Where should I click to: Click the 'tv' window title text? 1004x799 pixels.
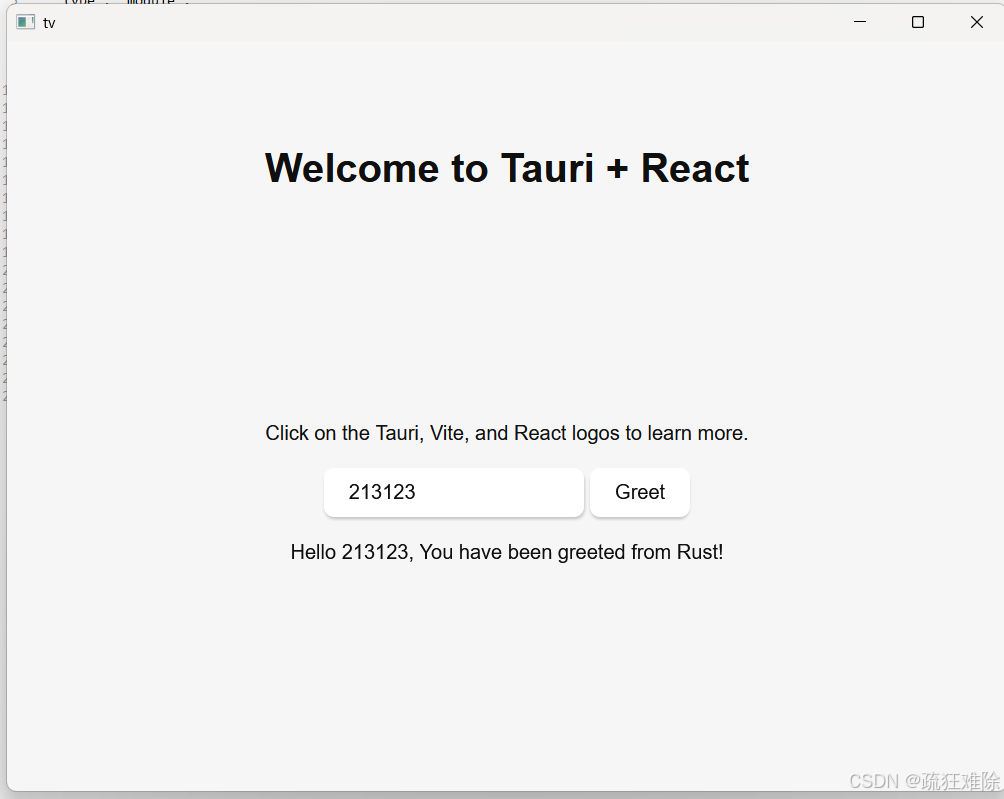[49, 23]
